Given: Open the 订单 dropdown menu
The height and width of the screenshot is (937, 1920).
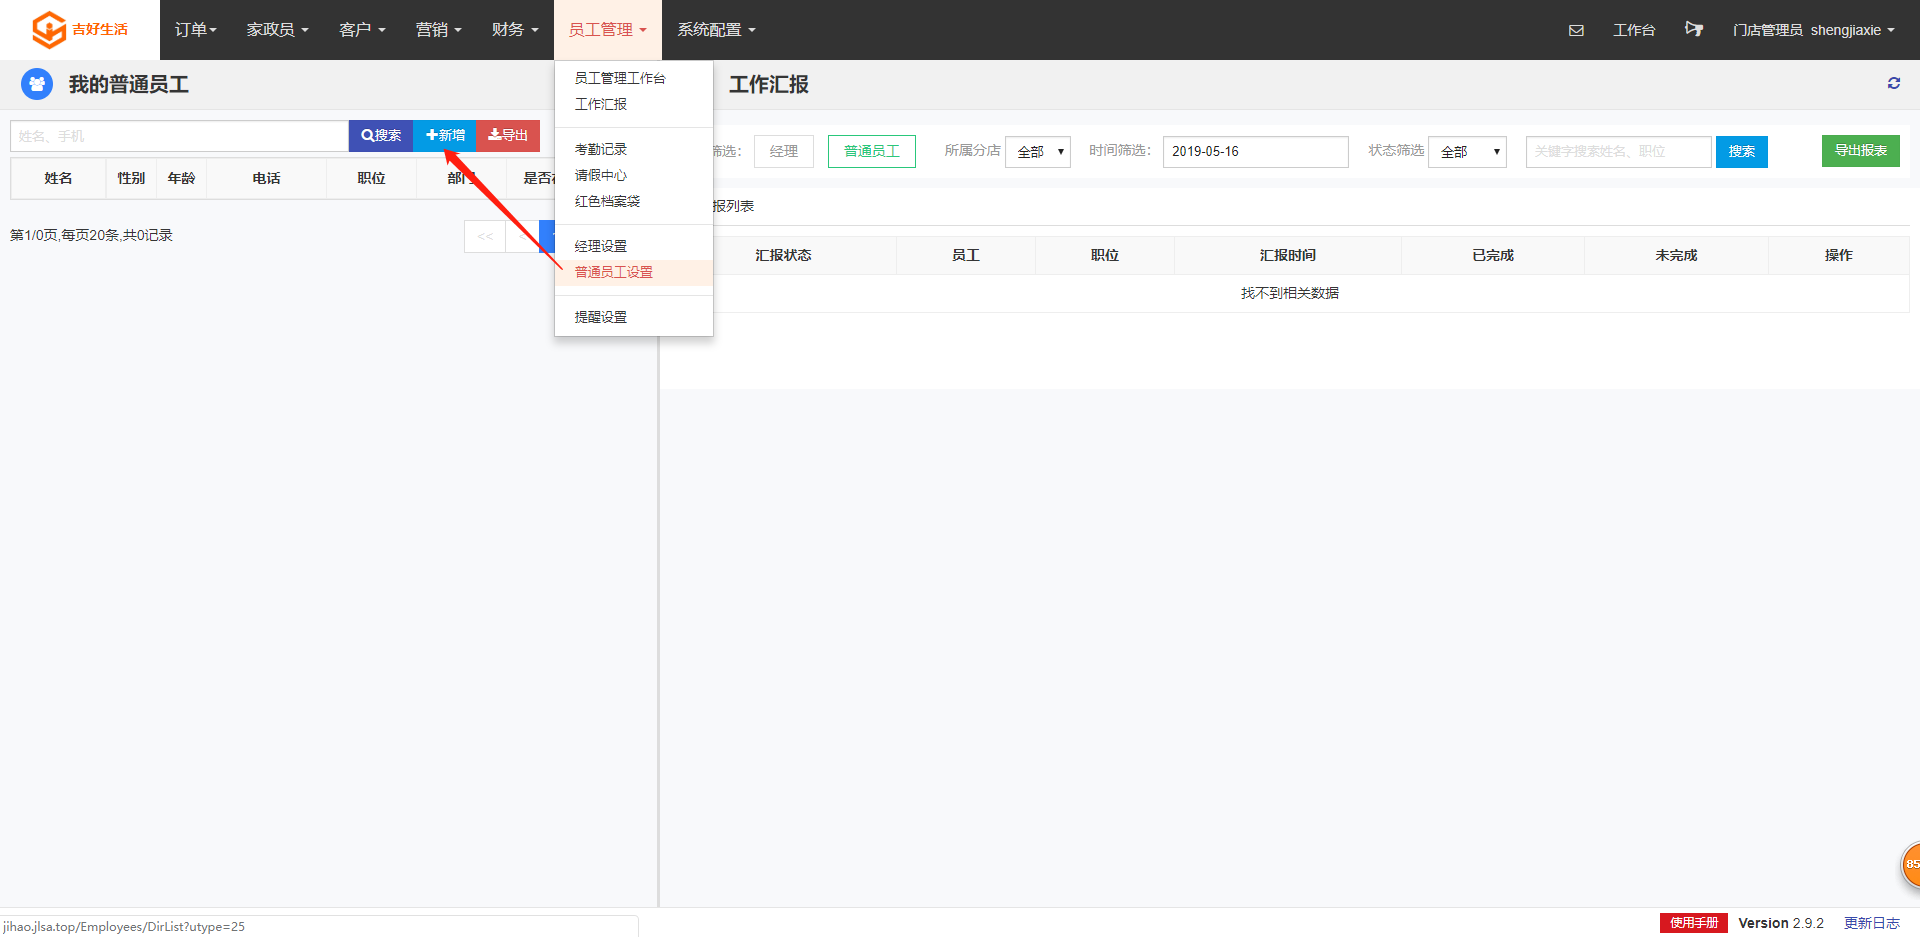Looking at the screenshot, I should (x=195, y=30).
